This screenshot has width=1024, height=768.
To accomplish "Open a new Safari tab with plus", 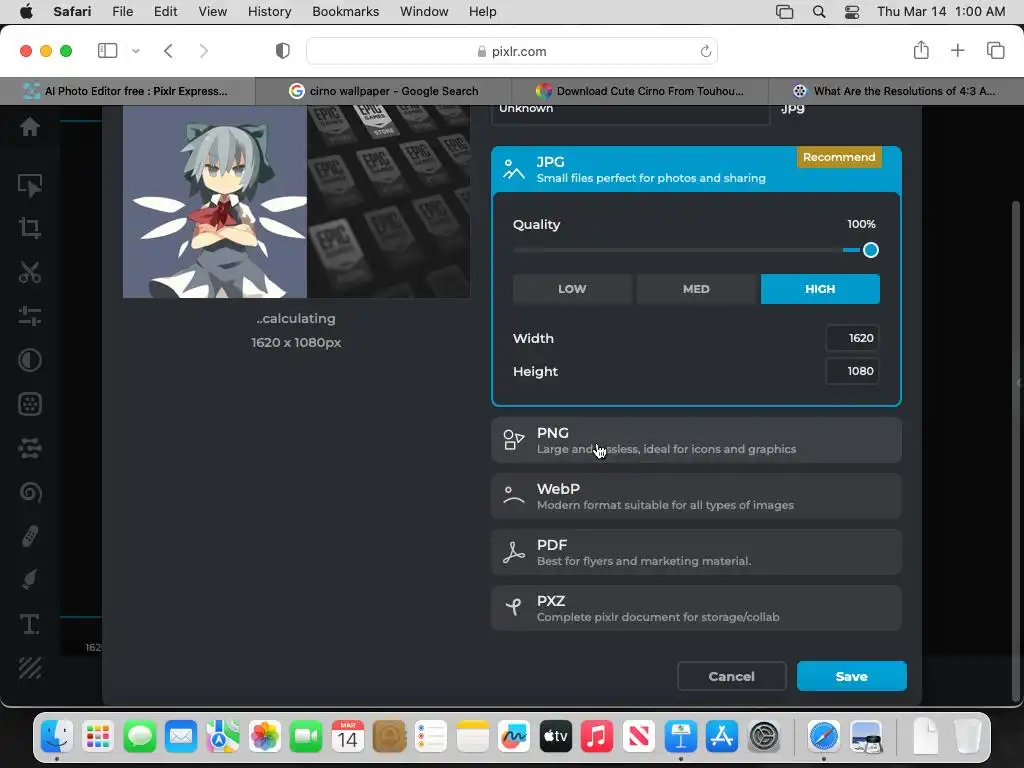I will 957,50.
